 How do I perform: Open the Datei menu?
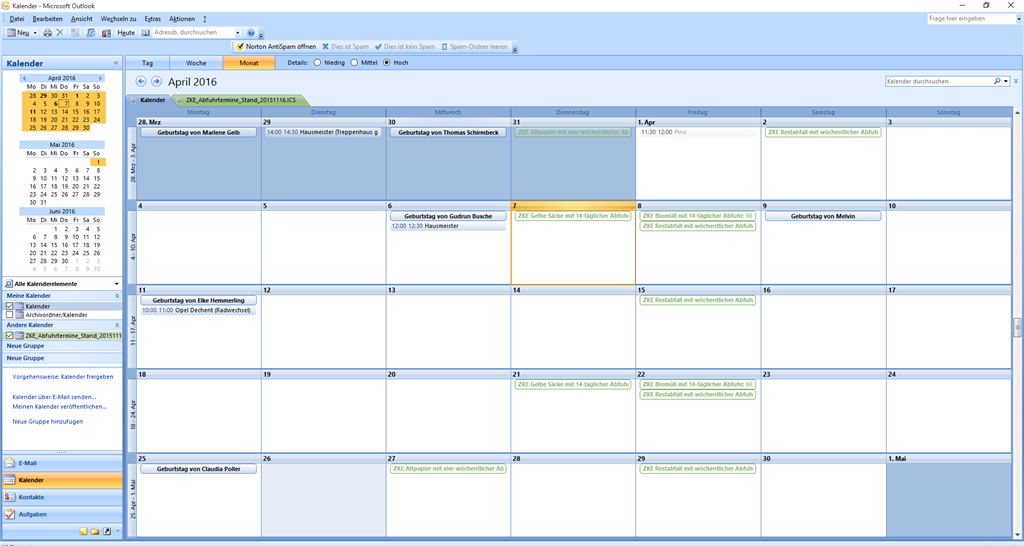[x=17, y=19]
